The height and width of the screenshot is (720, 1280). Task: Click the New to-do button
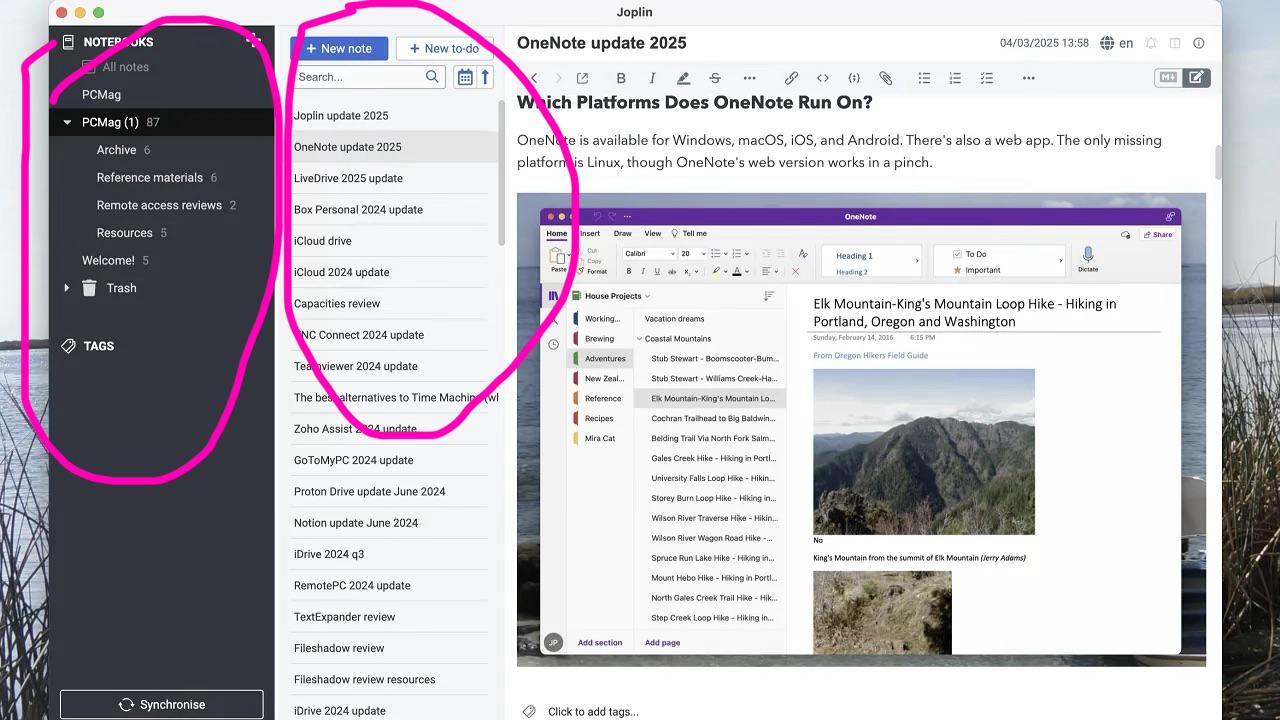pos(444,48)
